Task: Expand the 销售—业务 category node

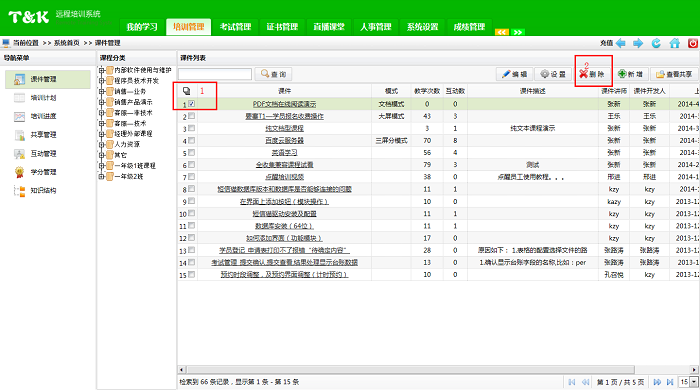Action: tap(102, 92)
